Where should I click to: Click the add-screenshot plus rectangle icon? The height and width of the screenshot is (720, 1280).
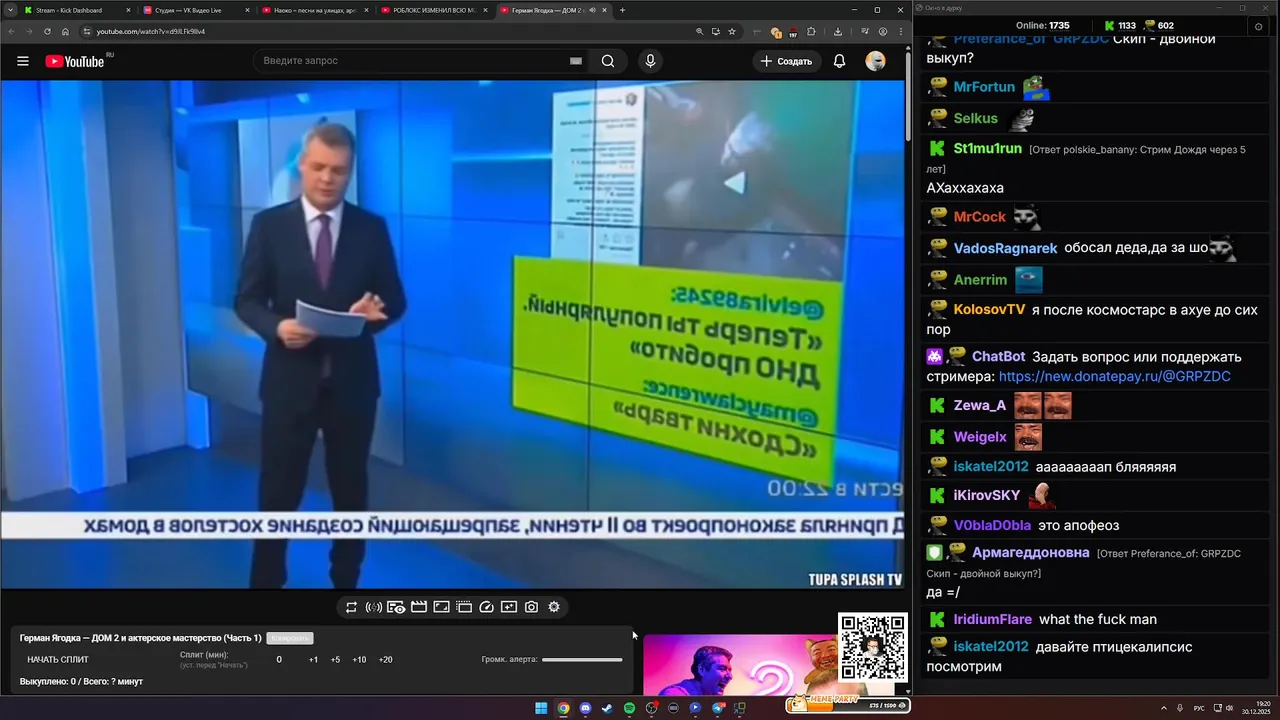coord(509,607)
